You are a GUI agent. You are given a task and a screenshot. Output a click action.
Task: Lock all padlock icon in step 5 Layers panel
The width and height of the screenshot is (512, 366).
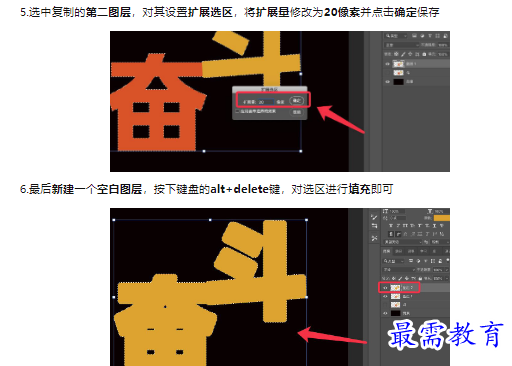click(424, 54)
